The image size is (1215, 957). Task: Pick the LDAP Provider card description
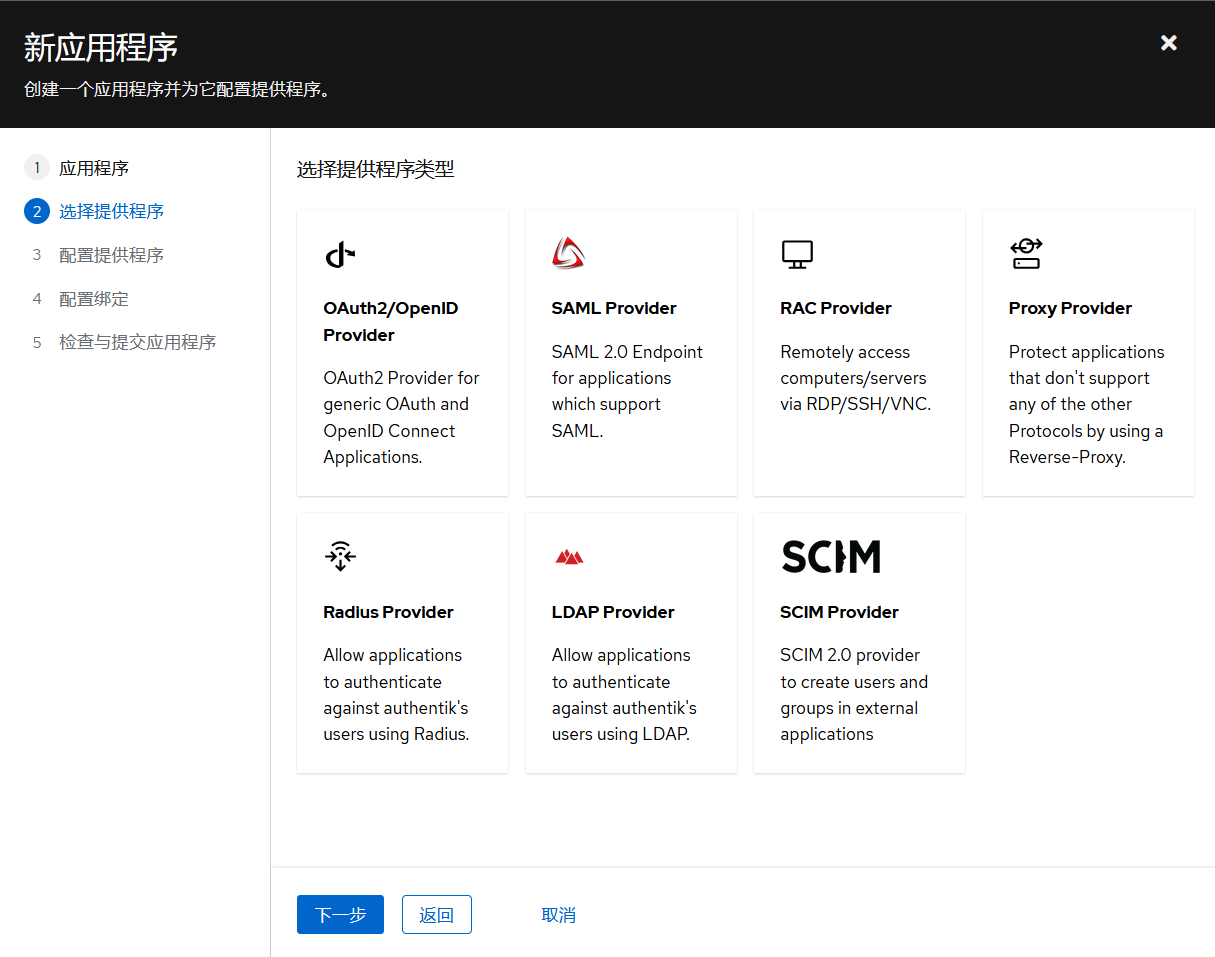click(624, 694)
